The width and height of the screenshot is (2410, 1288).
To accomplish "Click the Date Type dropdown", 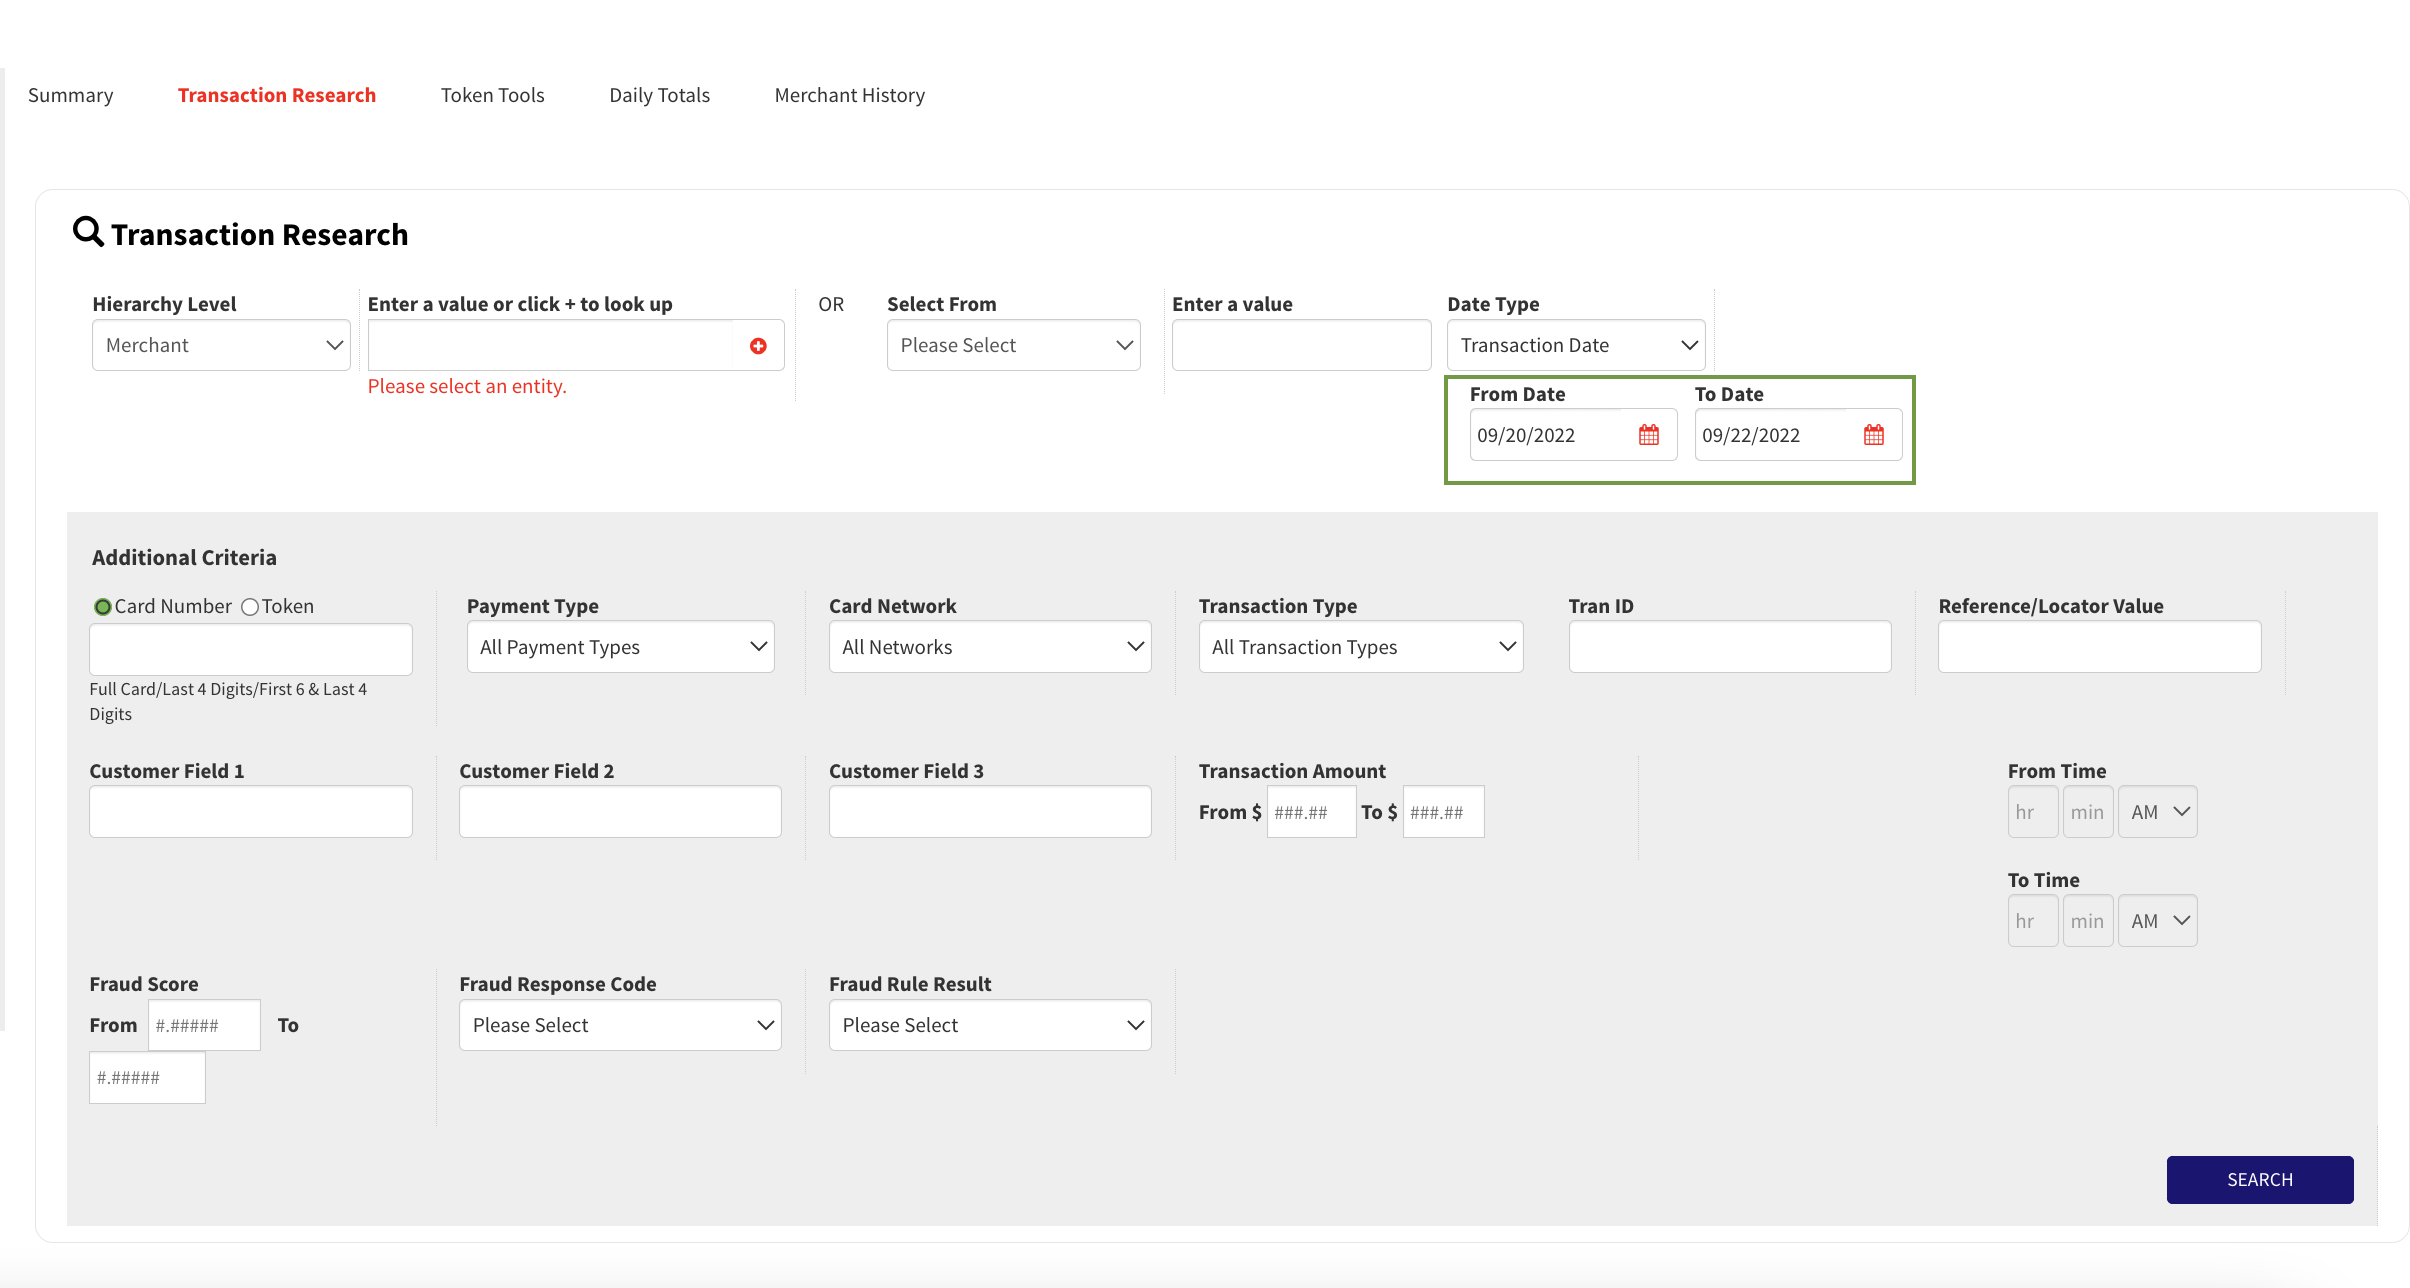I will (1573, 344).
